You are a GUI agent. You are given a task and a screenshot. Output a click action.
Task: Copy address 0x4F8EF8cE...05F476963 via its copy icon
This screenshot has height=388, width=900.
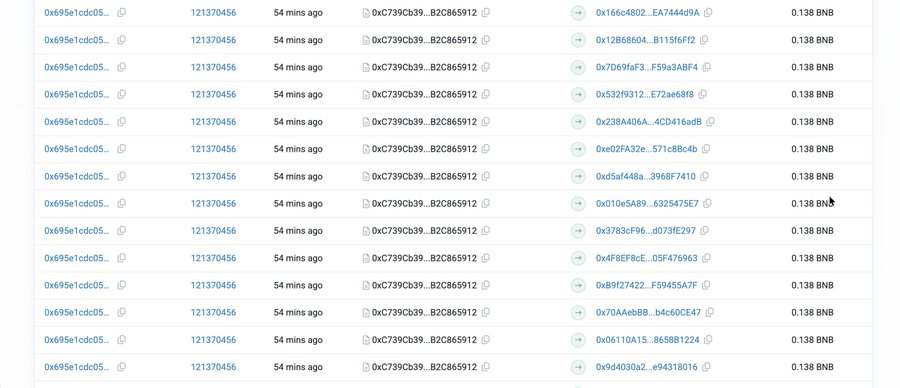pos(707,258)
